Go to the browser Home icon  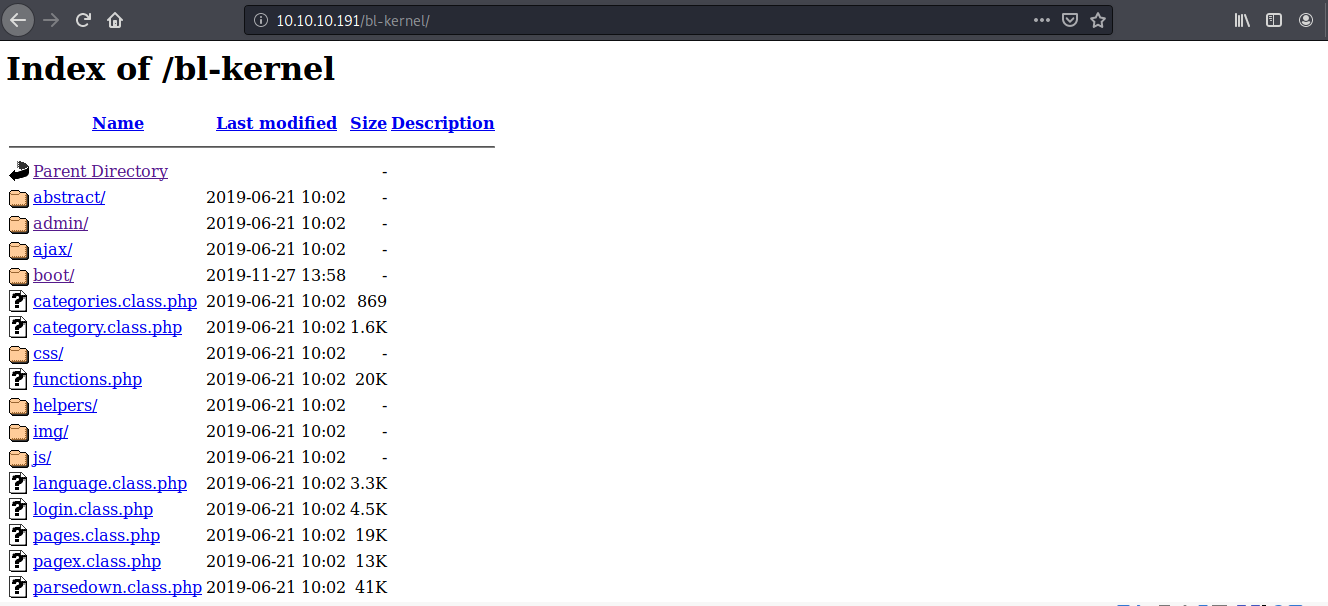tap(115, 20)
